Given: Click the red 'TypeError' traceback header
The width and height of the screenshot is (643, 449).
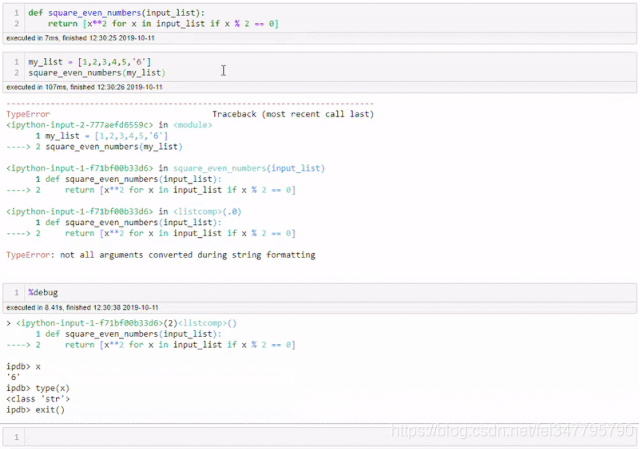Looking at the screenshot, I should coord(28,114).
